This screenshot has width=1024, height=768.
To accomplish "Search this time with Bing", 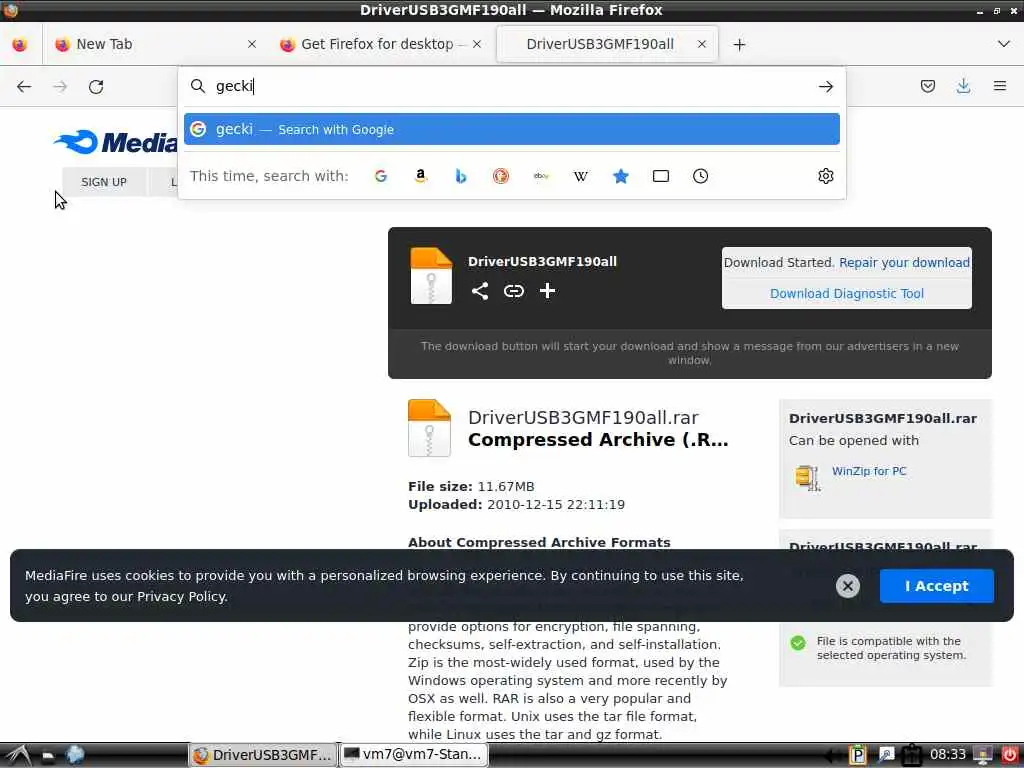I will tap(460, 176).
